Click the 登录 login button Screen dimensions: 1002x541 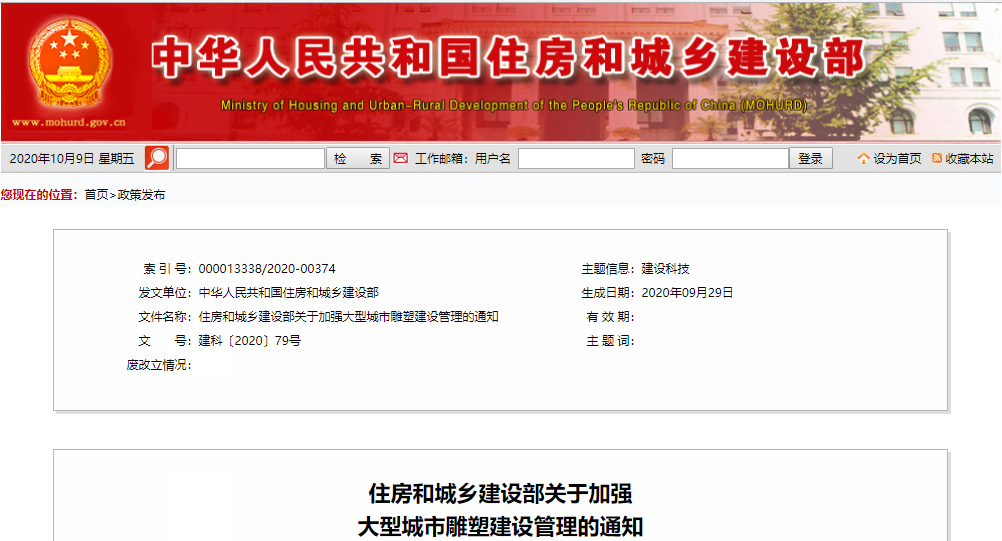click(810, 158)
